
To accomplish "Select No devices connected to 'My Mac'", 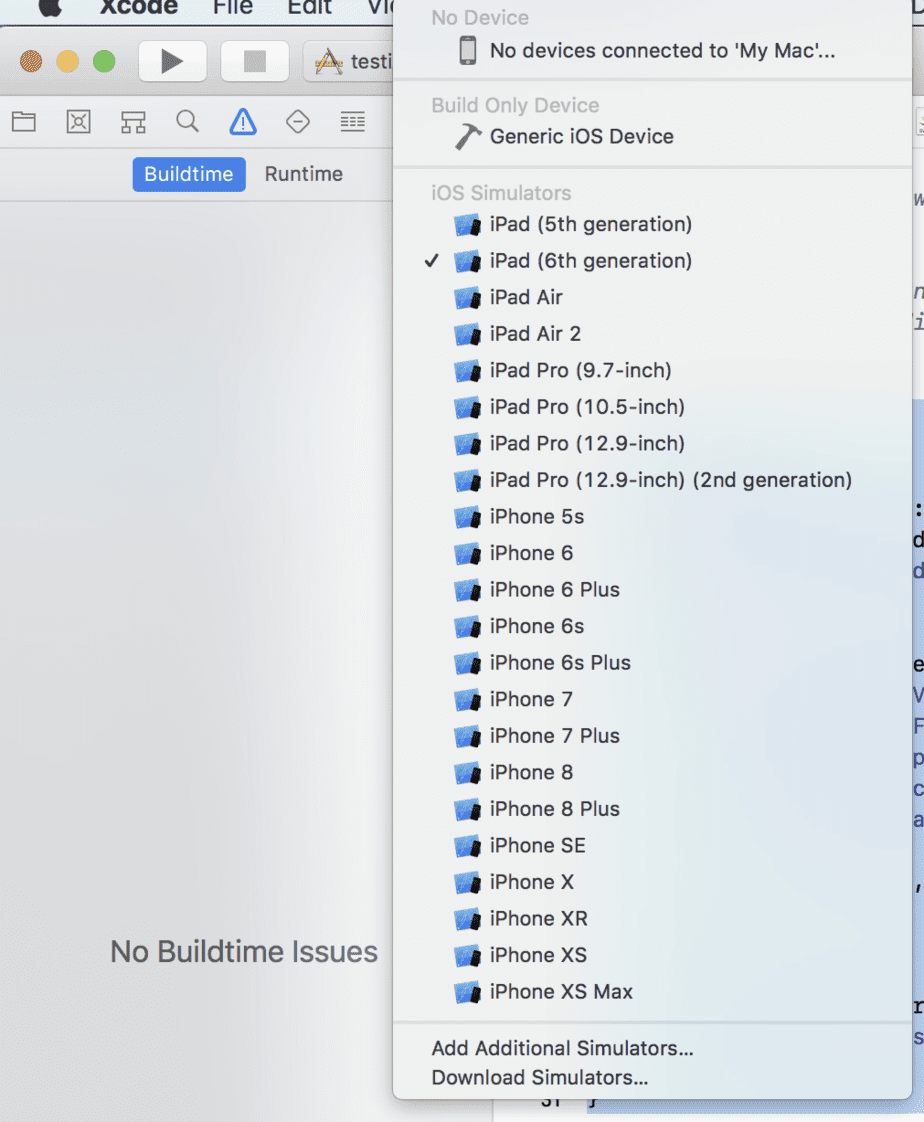I will [652, 51].
